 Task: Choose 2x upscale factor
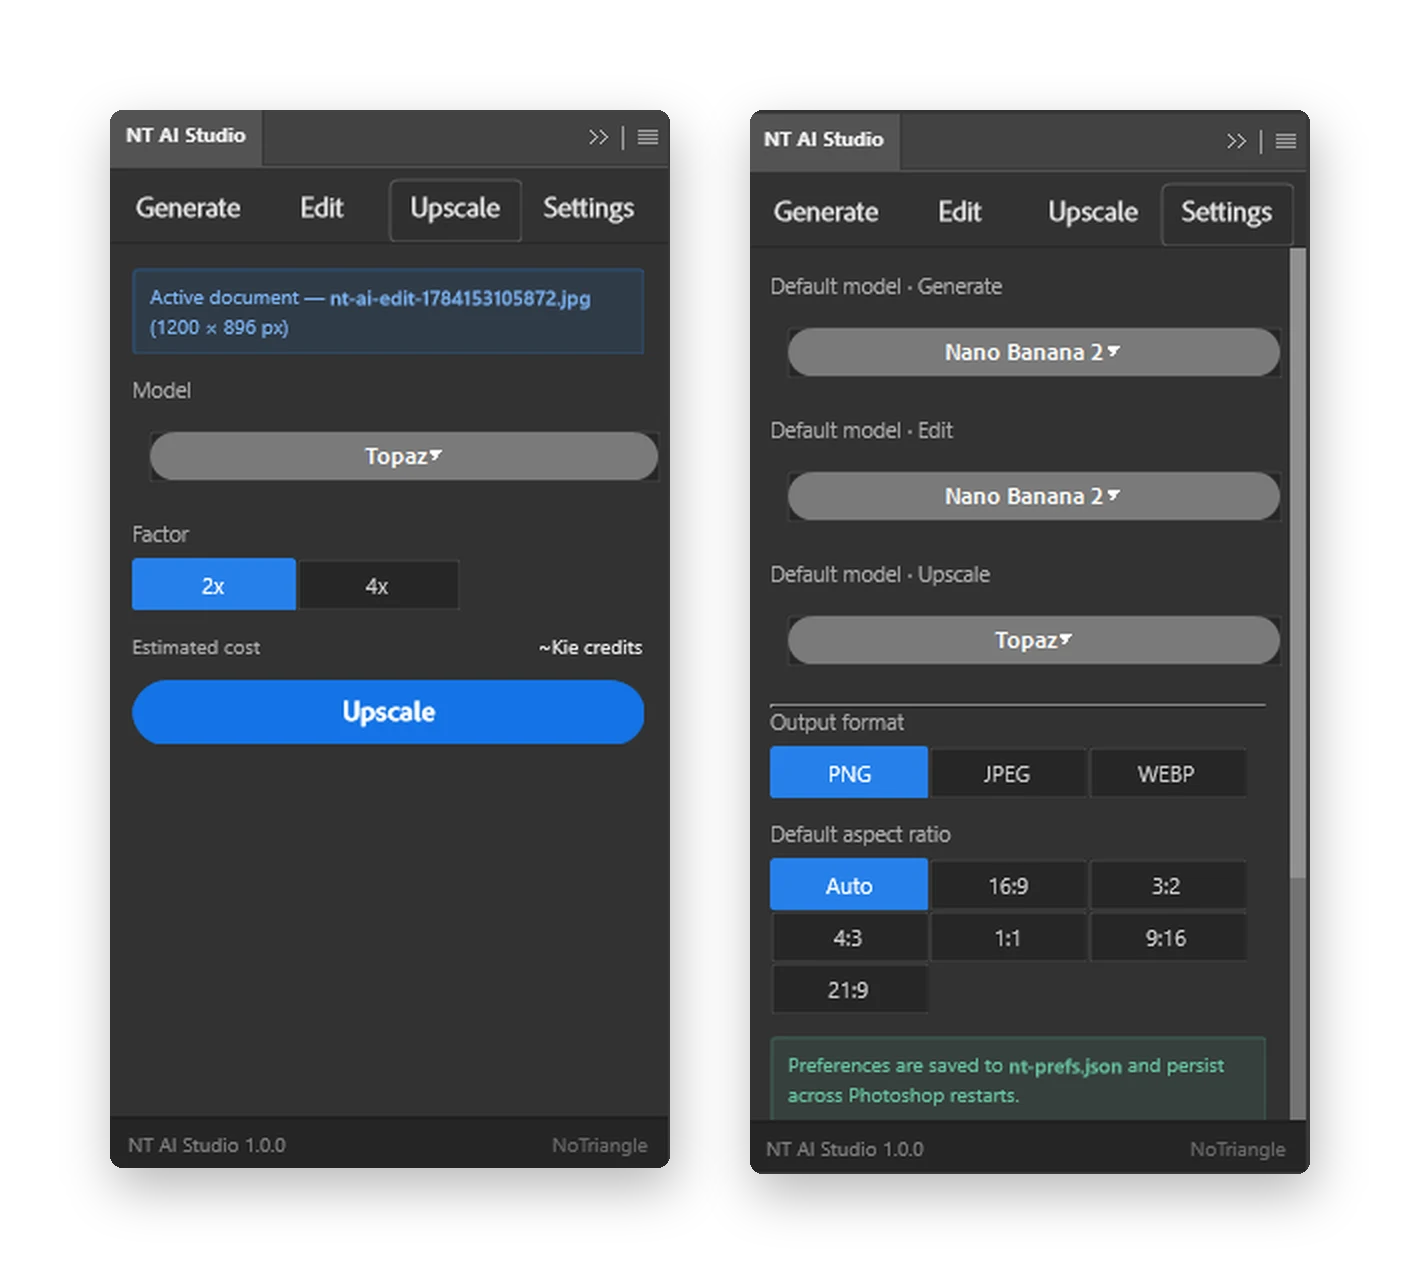coord(214,585)
